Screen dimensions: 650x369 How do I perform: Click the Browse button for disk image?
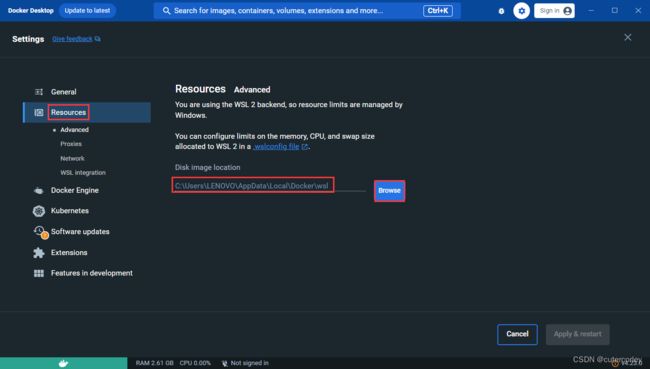tap(389, 191)
